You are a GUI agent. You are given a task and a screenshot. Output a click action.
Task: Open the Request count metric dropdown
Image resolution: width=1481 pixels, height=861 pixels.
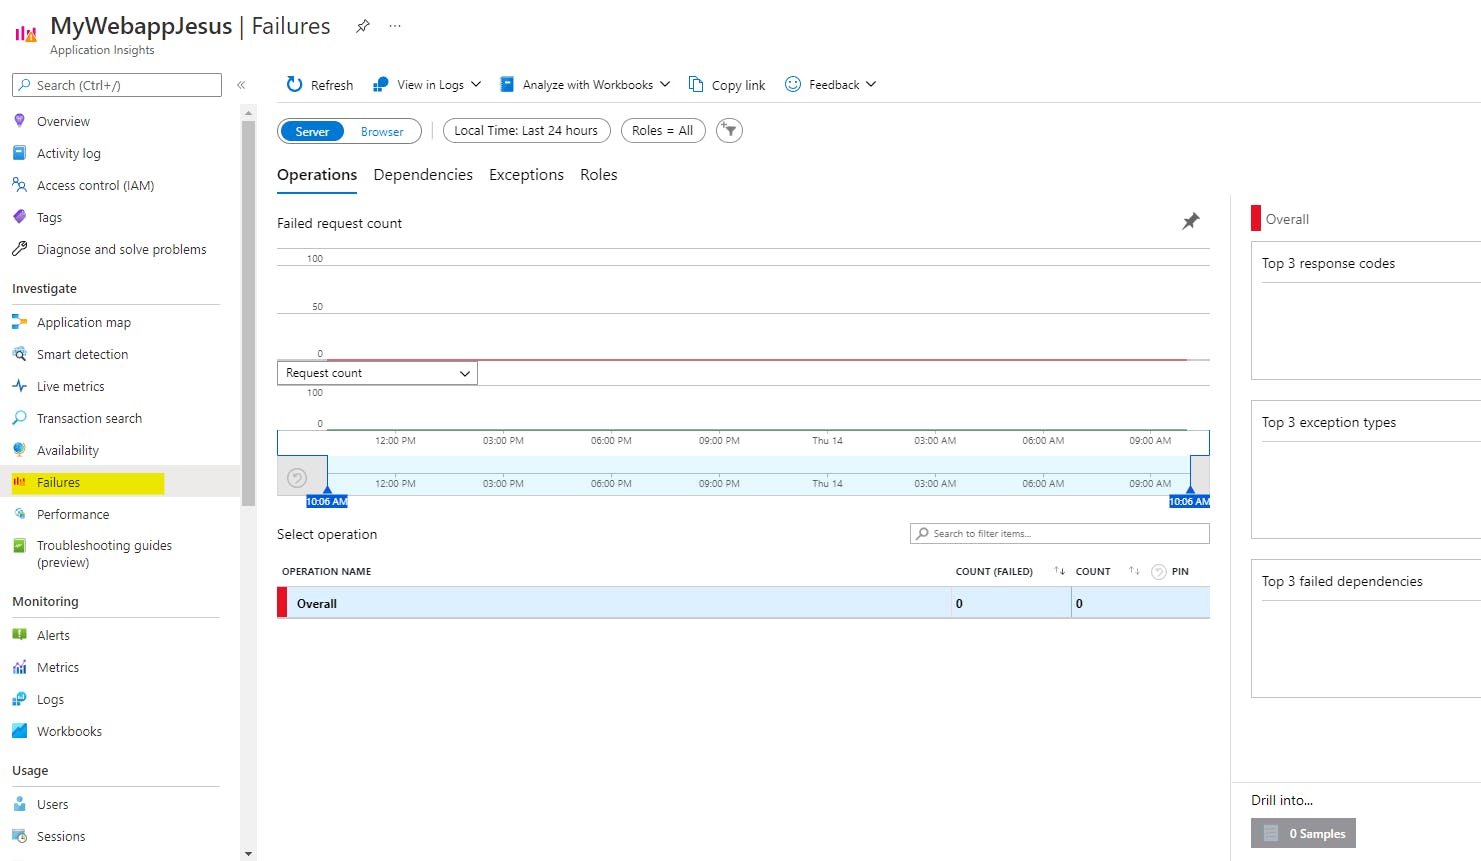click(377, 373)
